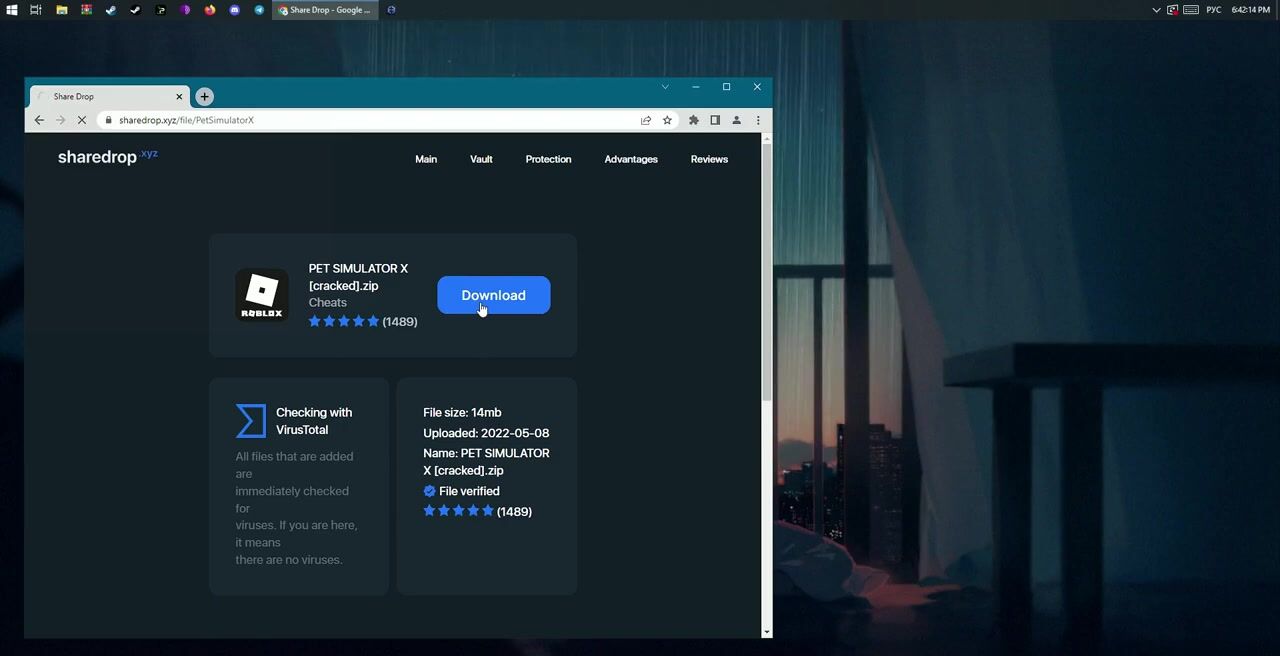Stop loading the page
This screenshot has width=1280, height=656.
[x=82, y=120]
